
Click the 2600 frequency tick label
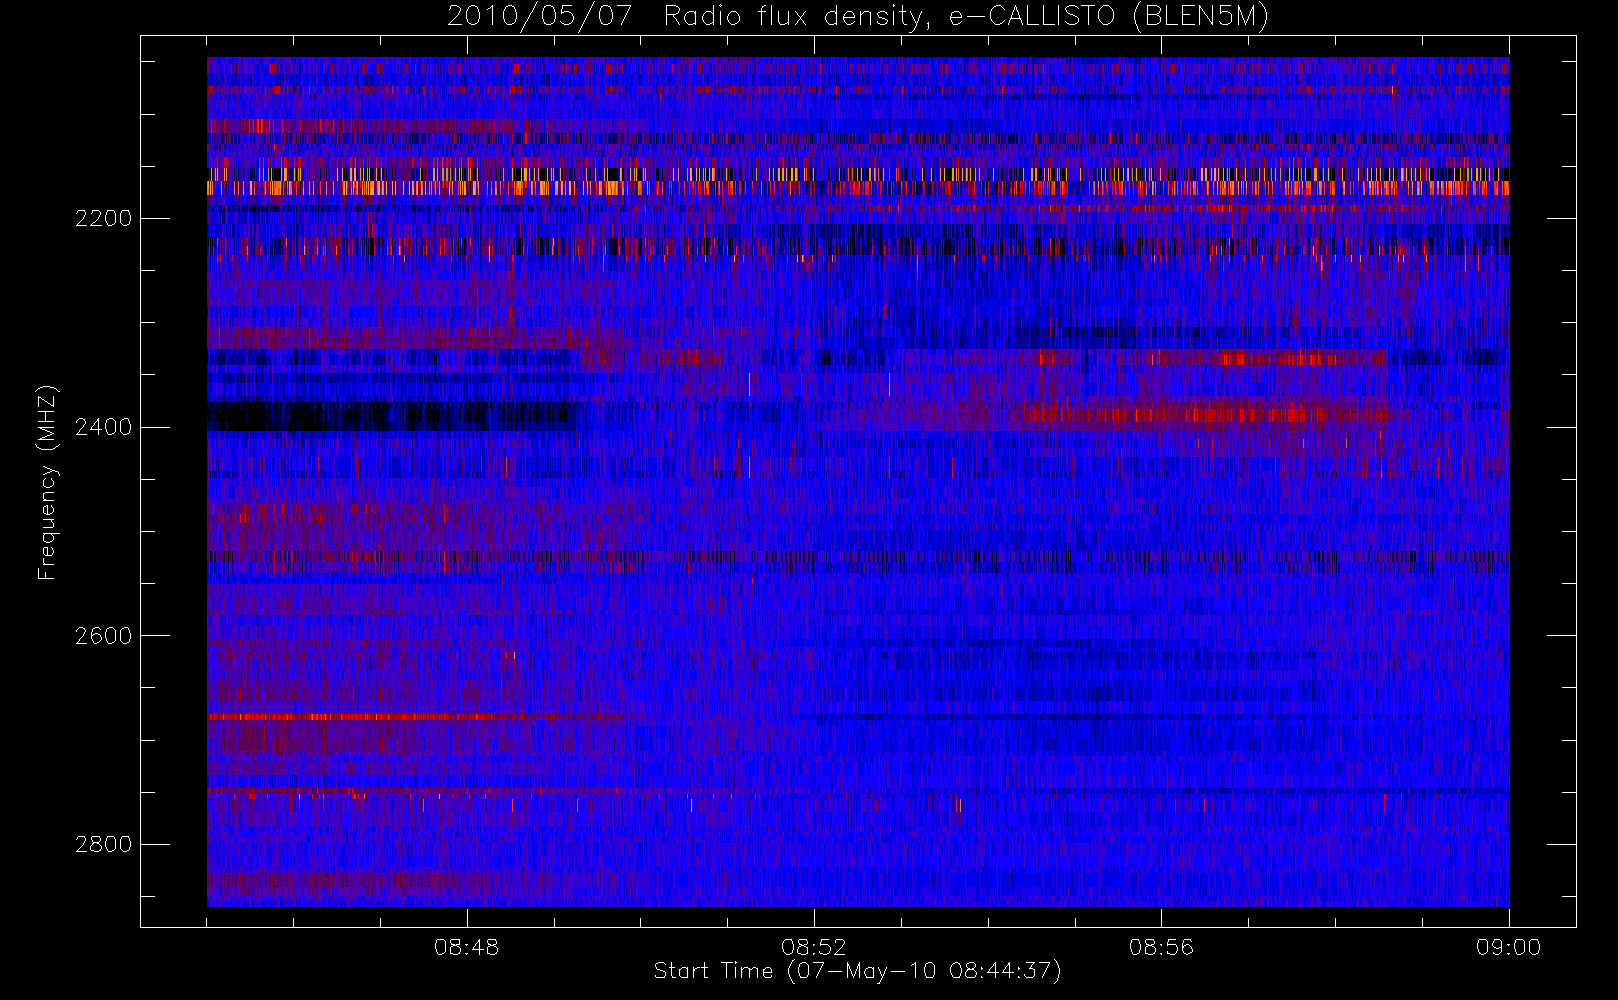(103, 637)
